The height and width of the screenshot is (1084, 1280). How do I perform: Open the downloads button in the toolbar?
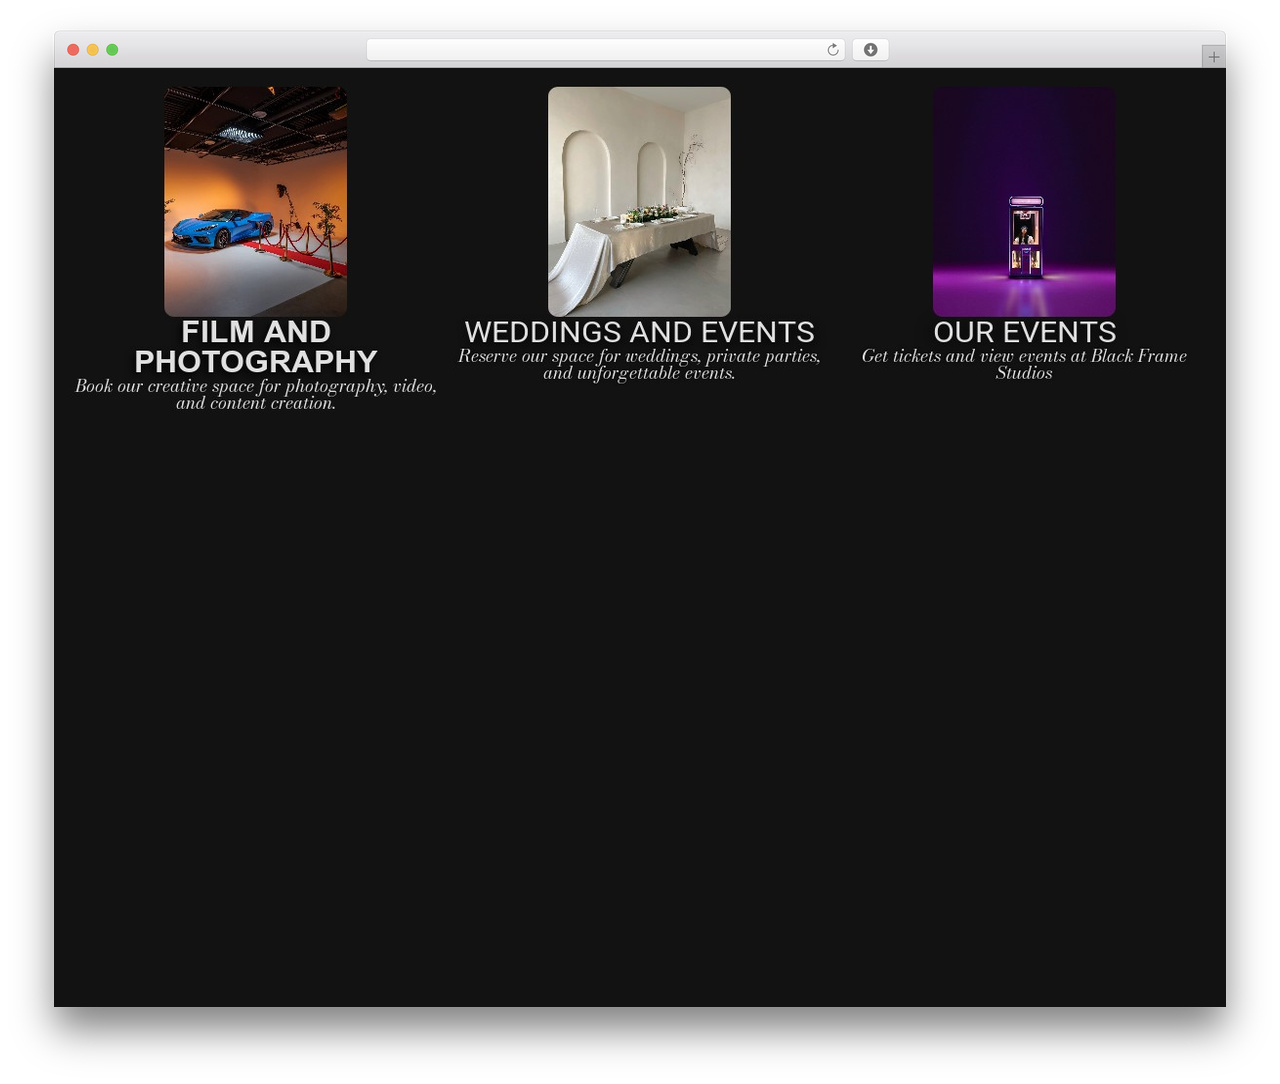pos(870,50)
